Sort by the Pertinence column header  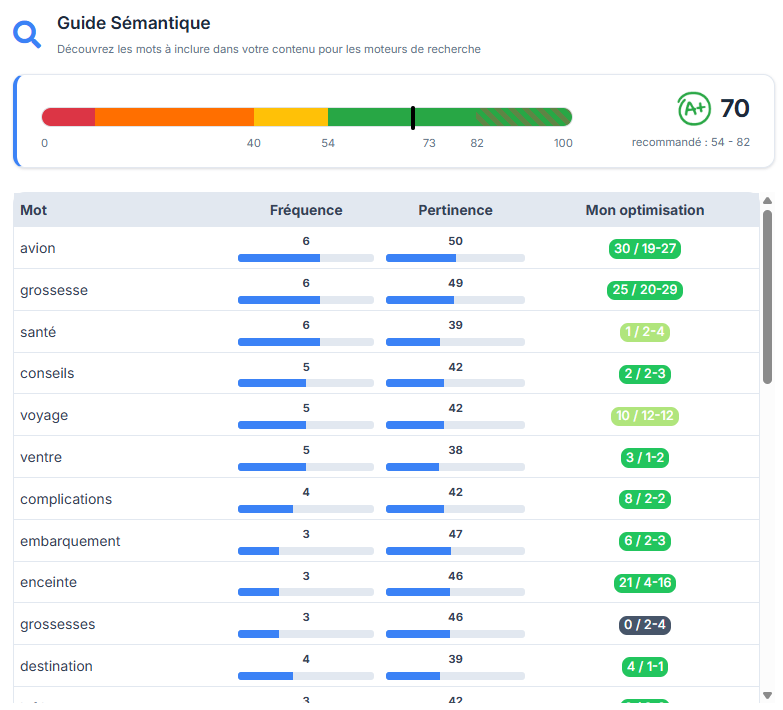[455, 210]
